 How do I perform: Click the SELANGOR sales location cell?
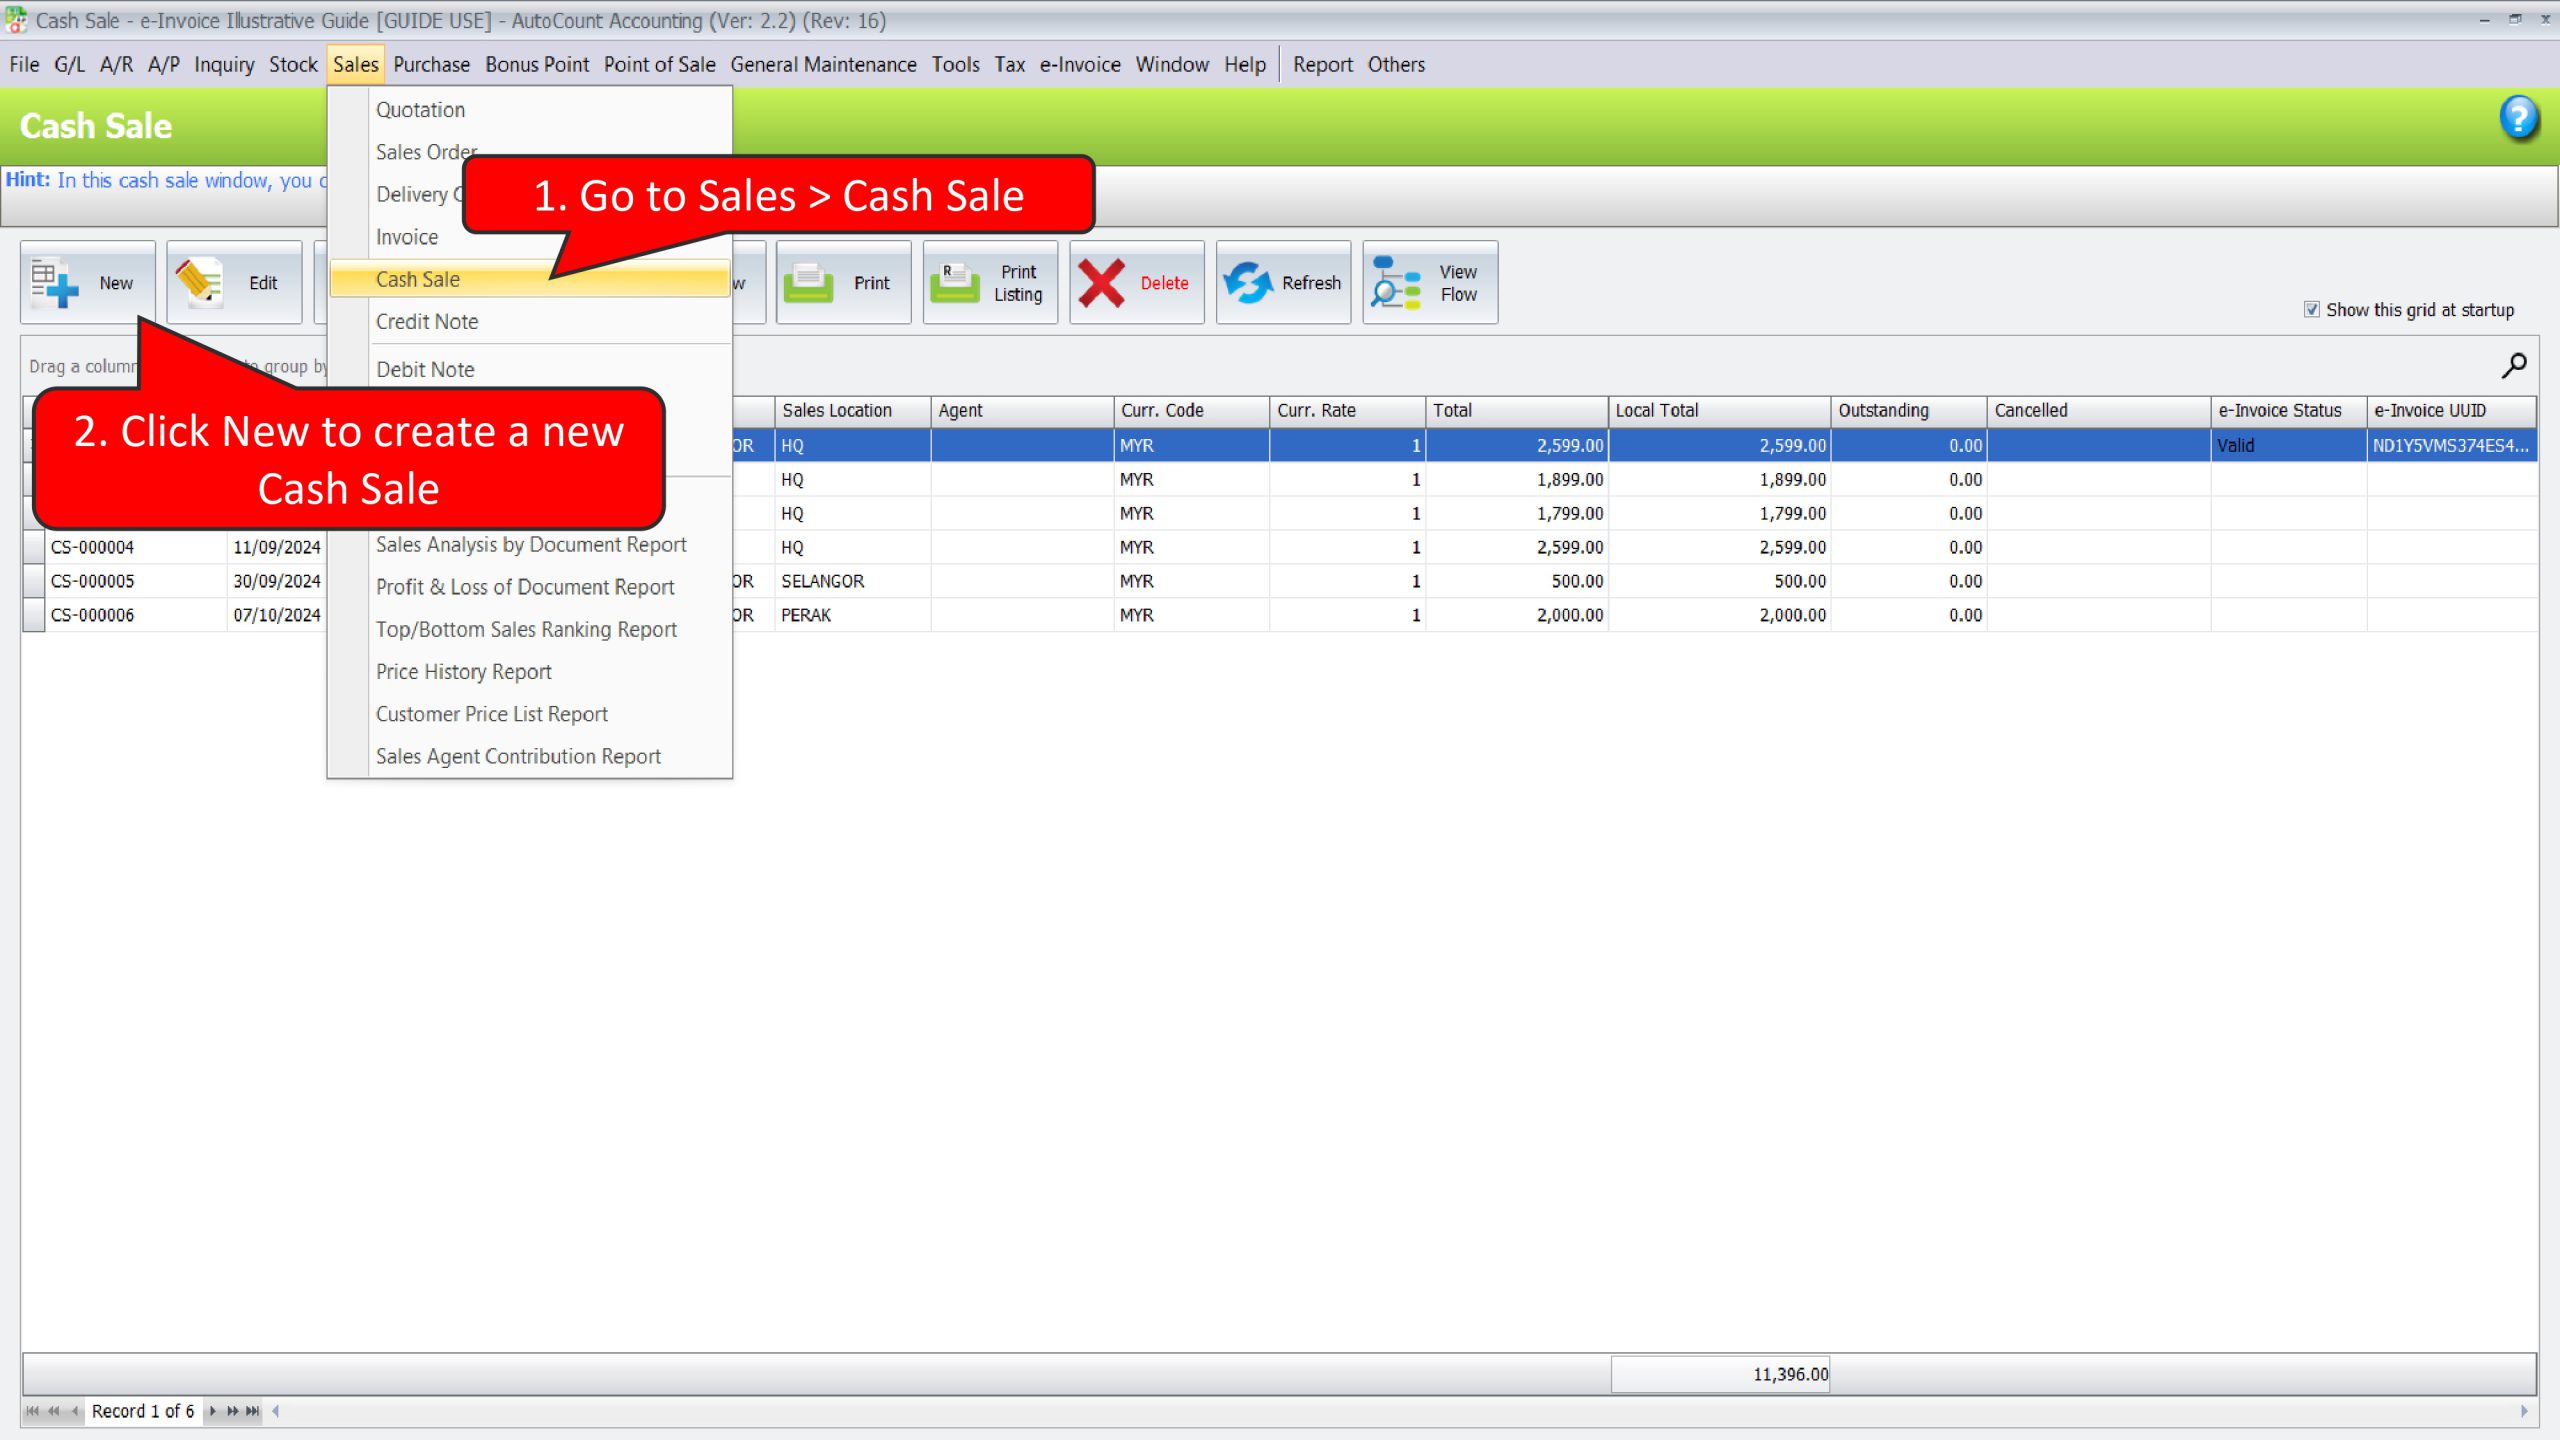tap(853, 581)
